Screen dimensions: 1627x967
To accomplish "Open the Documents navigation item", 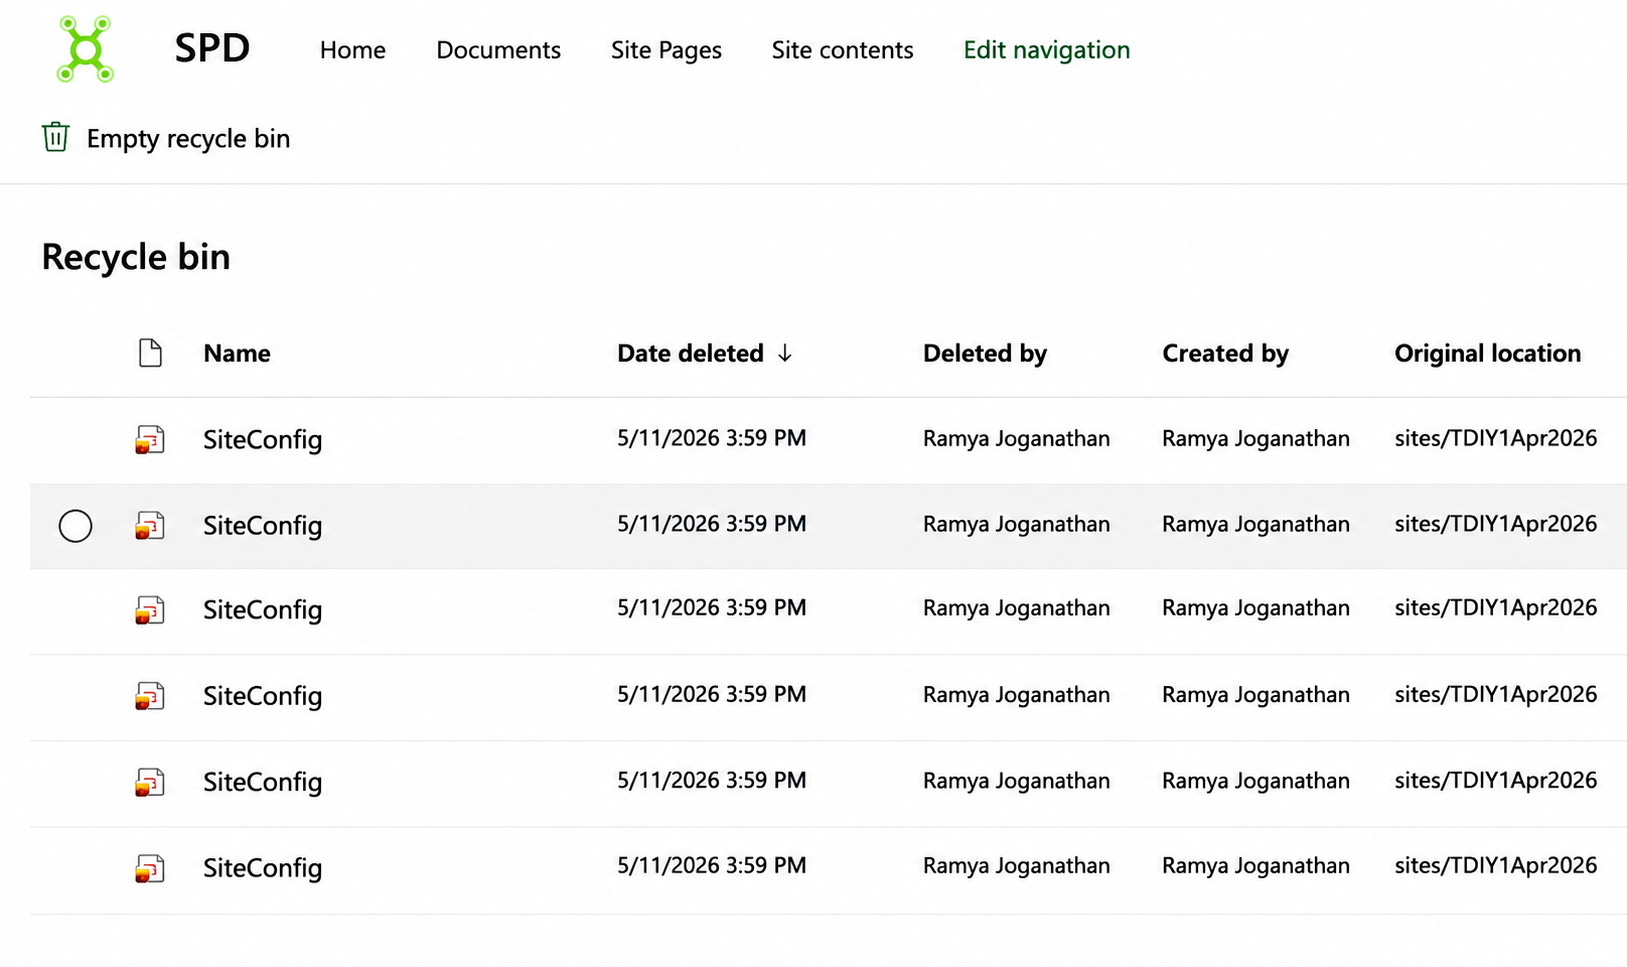I will [498, 50].
